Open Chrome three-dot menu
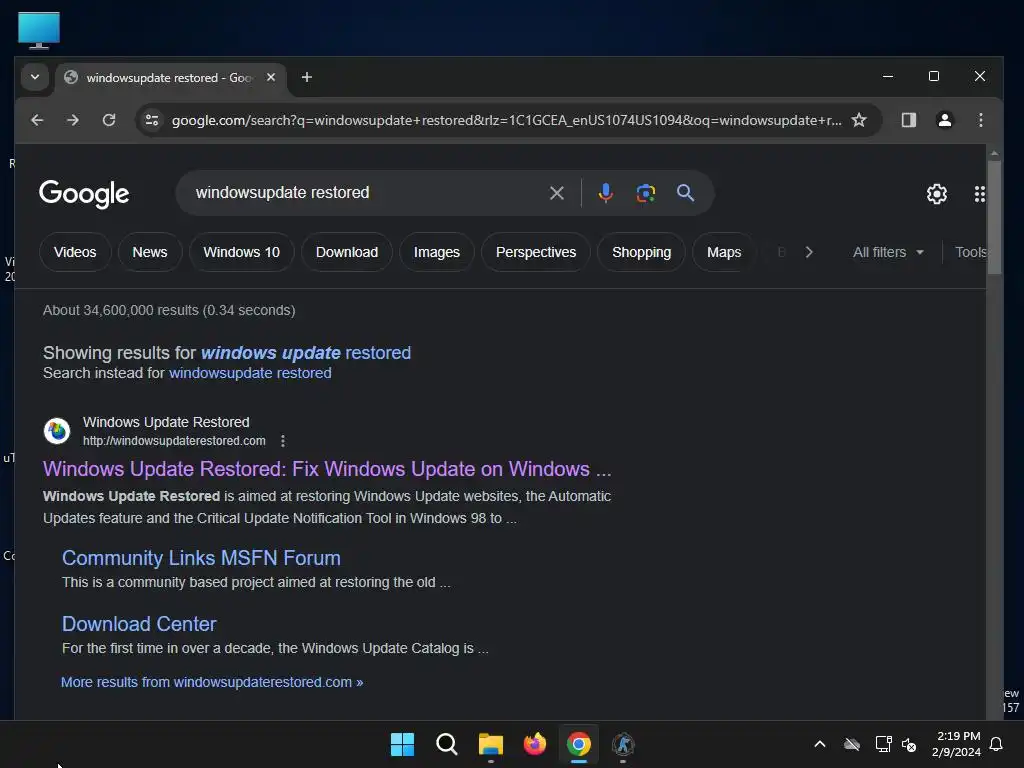 pos(980,120)
